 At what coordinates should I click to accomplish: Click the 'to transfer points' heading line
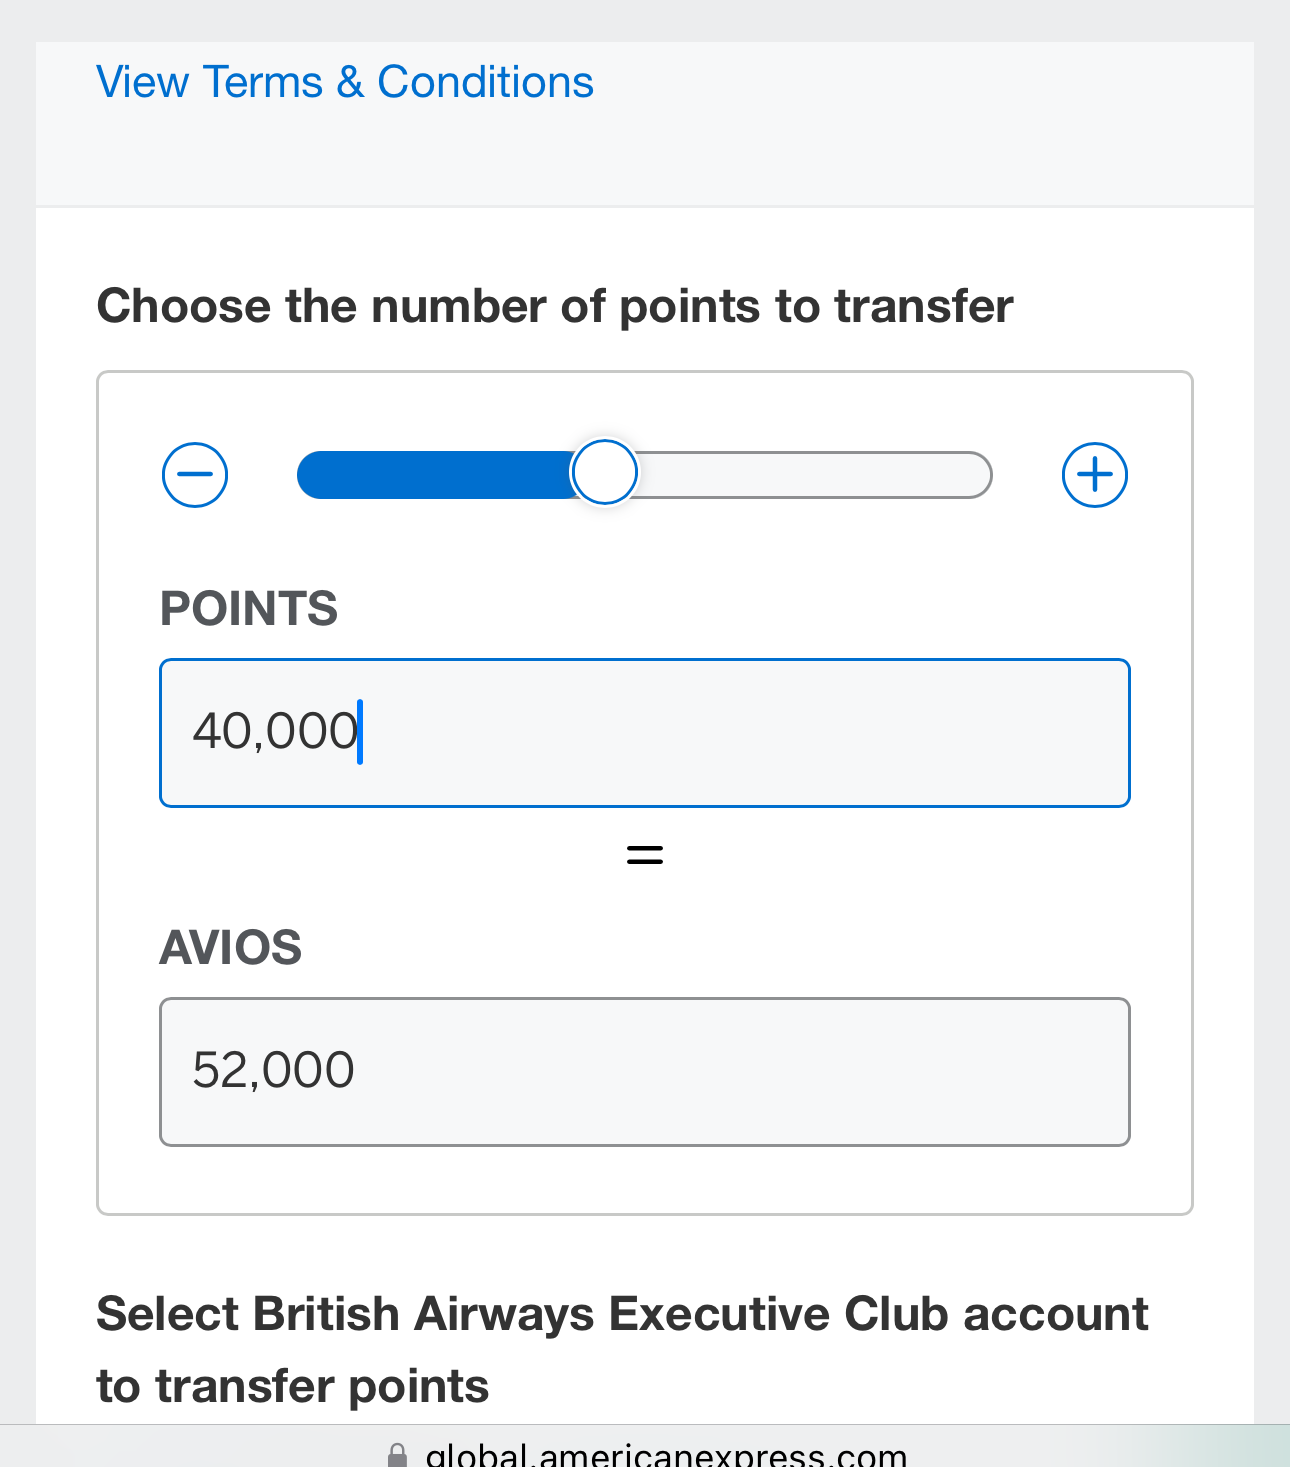click(293, 1386)
